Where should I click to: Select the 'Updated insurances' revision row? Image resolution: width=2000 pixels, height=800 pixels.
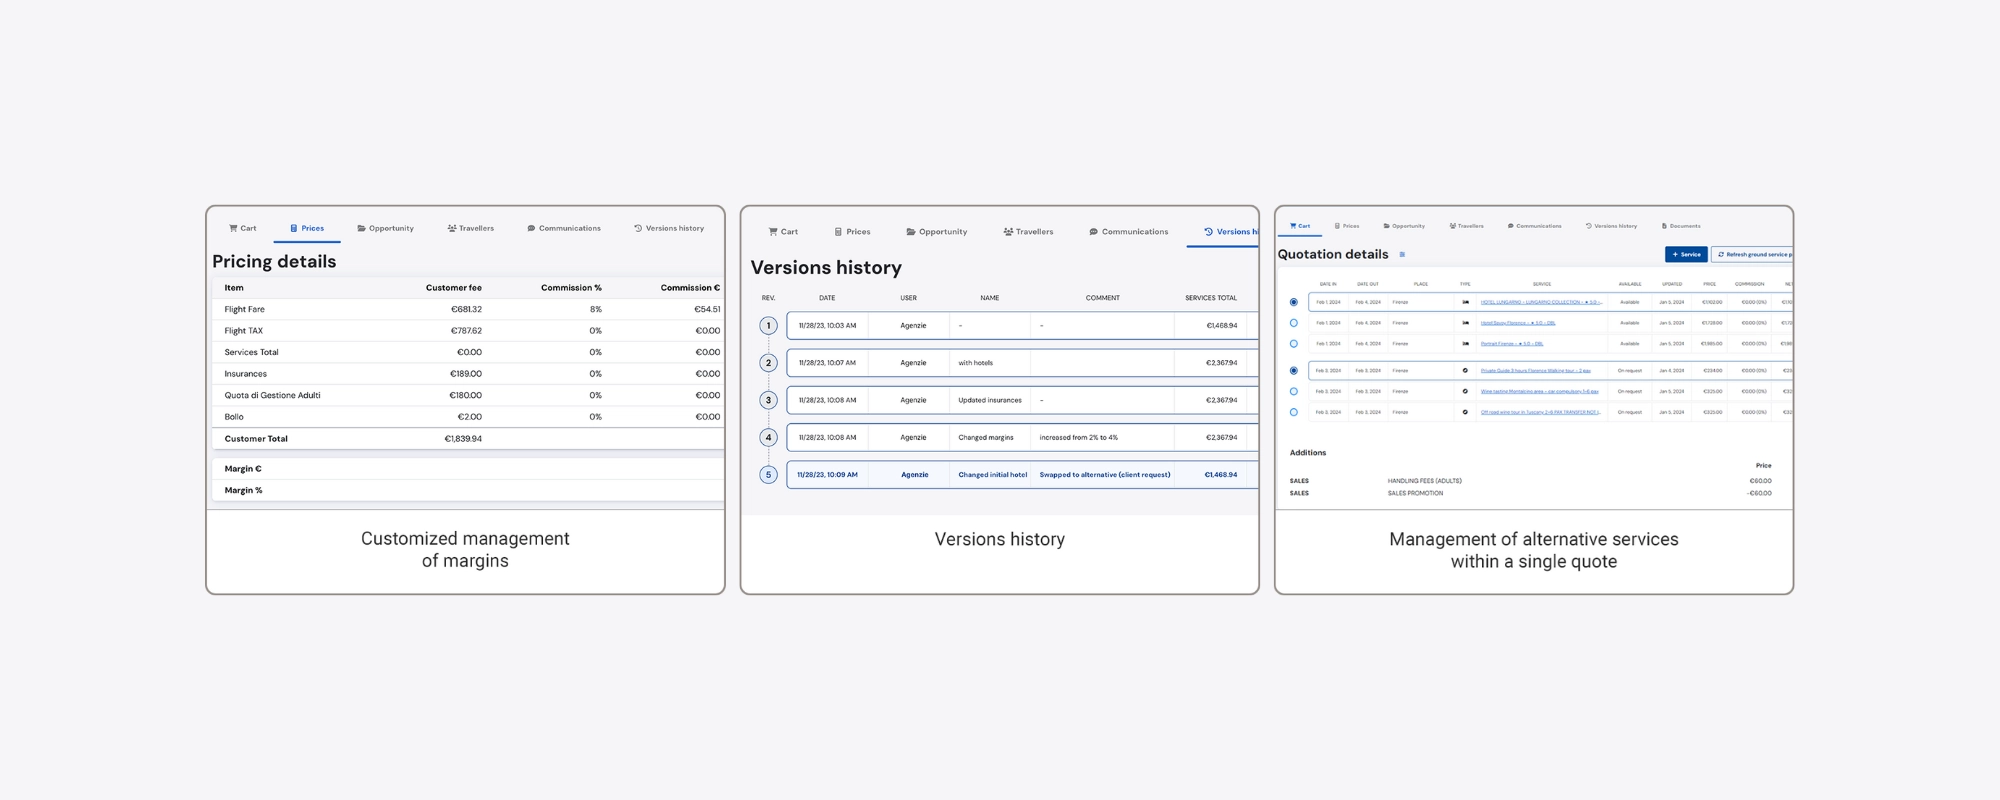click(x=1022, y=400)
